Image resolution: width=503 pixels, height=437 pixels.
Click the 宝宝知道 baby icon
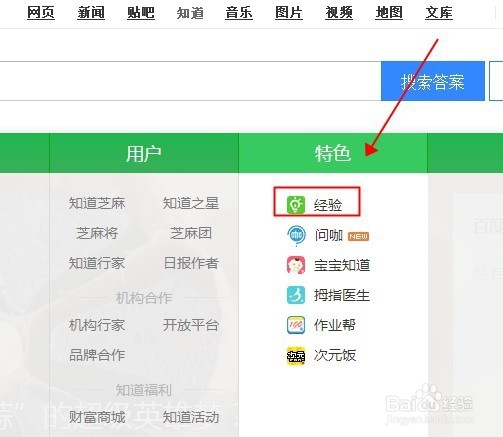(x=296, y=265)
